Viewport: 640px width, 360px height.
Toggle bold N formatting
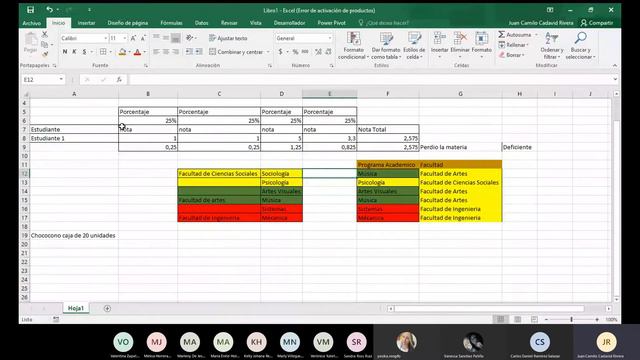point(65,52)
